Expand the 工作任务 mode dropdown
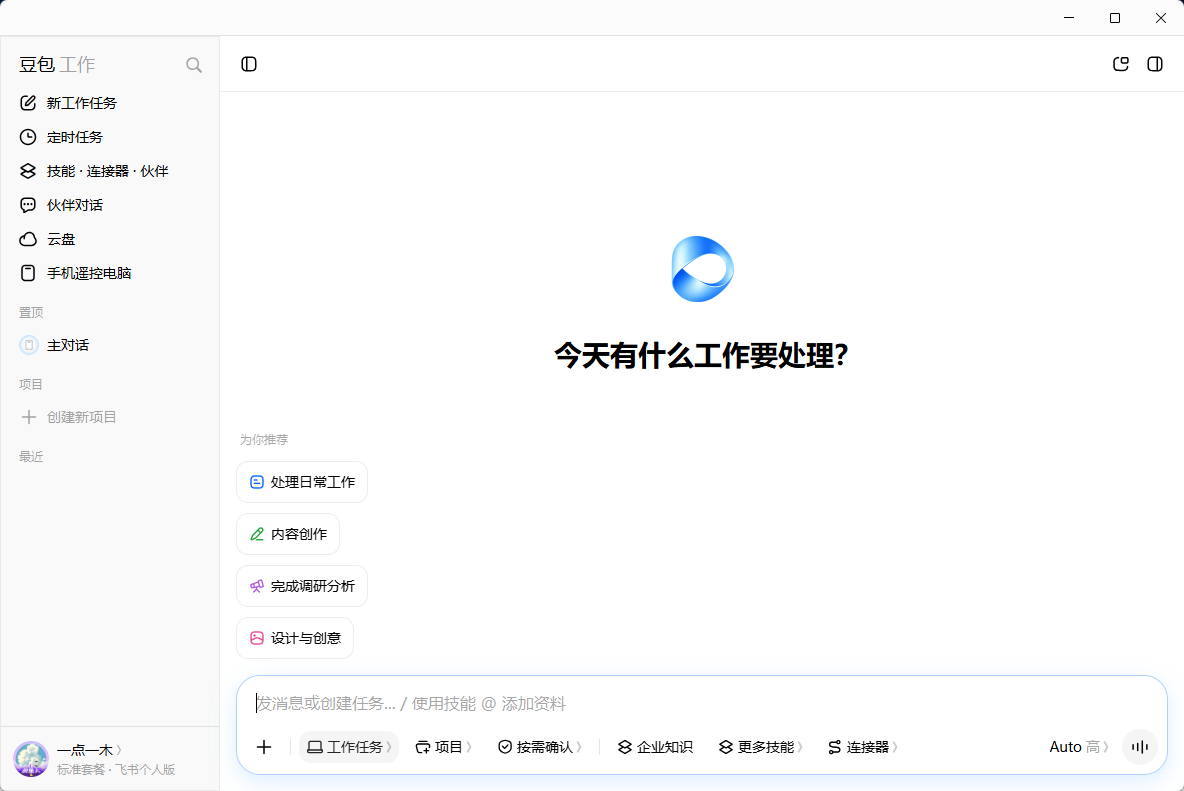1184x791 pixels. click(x=349, y=746)
